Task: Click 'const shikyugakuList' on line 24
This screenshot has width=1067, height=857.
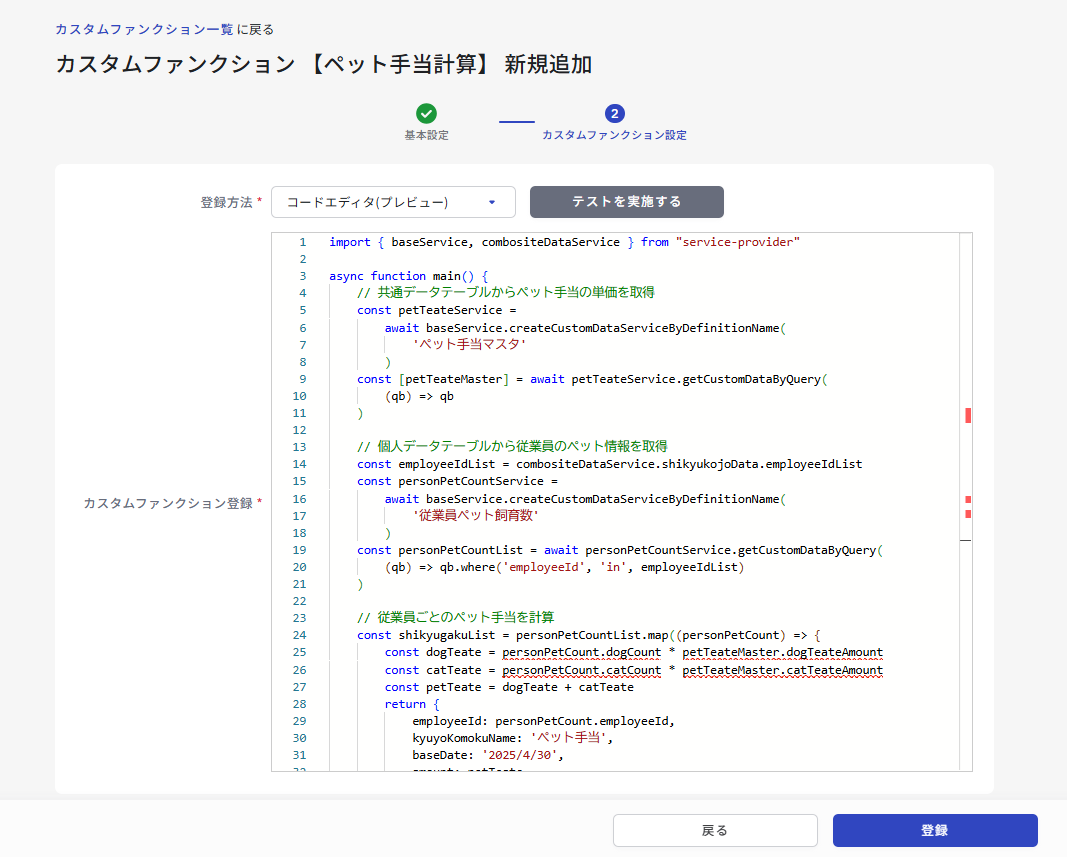Action: tap(426, 635)
